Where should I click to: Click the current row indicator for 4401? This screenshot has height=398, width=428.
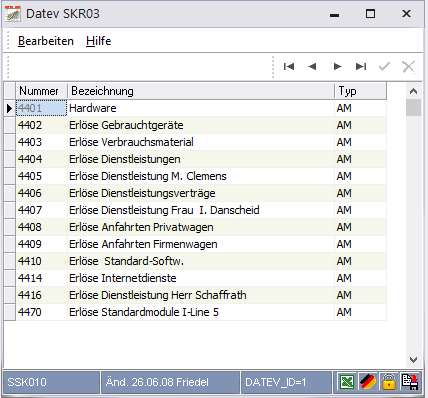point(10,108)
